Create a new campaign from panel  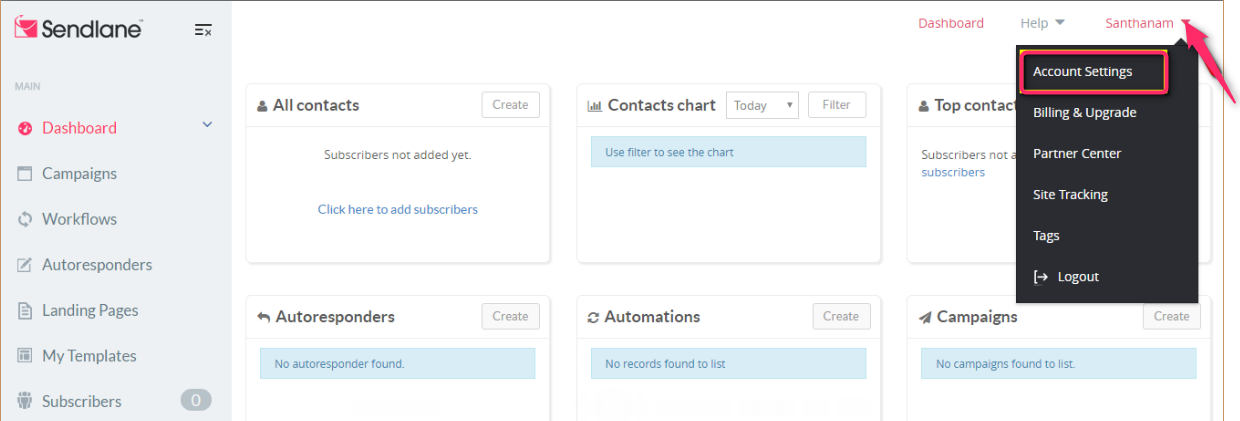coord(1172,316)
